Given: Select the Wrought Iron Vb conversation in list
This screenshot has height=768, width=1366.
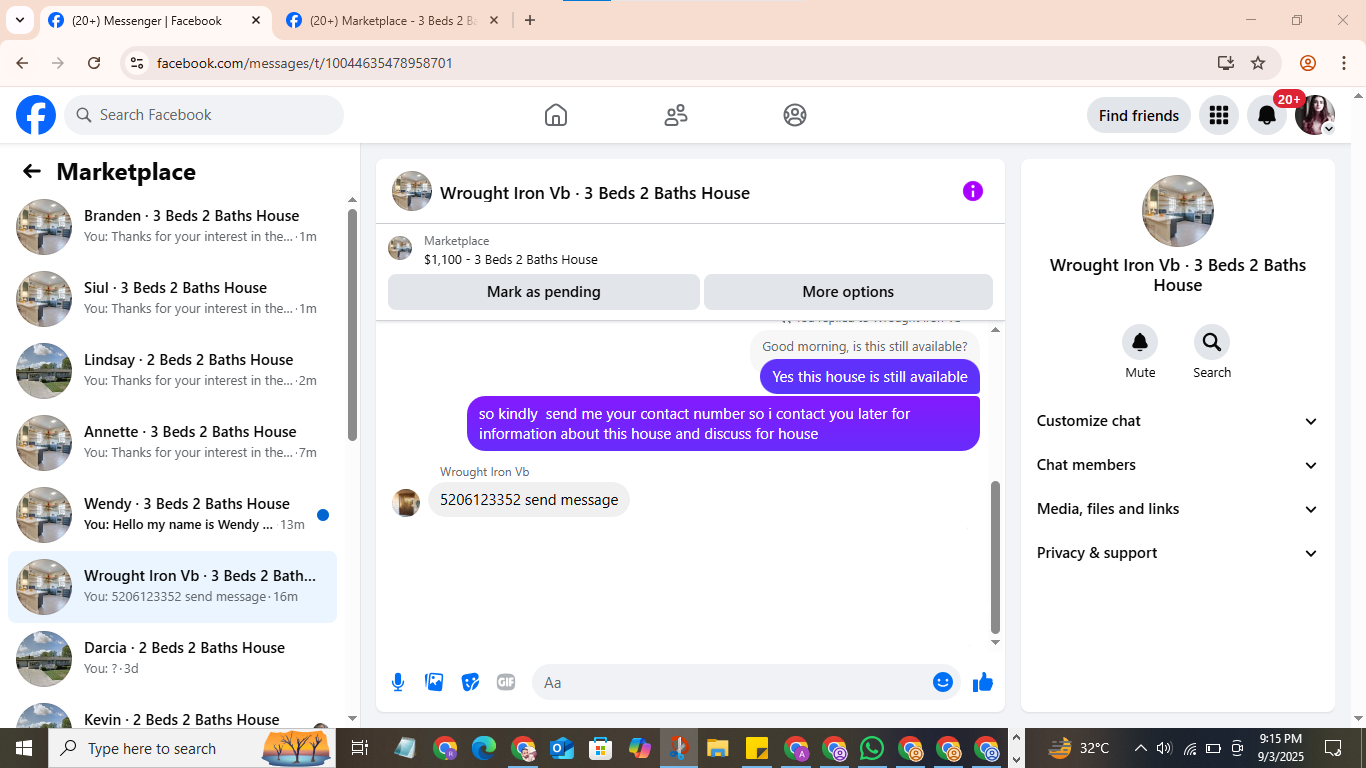Looking at the screenshot, I should pyautogui.click(x=172, y=587).
